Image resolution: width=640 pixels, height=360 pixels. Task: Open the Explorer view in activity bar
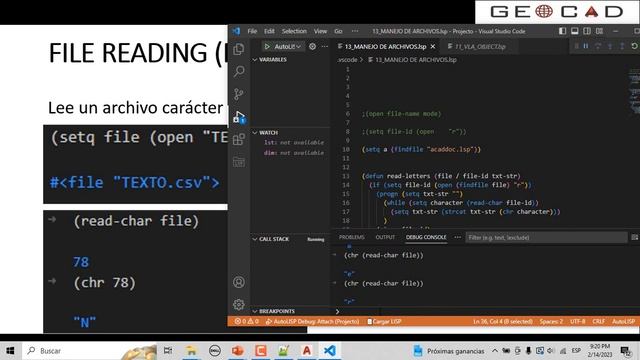(x=239, y=49)
